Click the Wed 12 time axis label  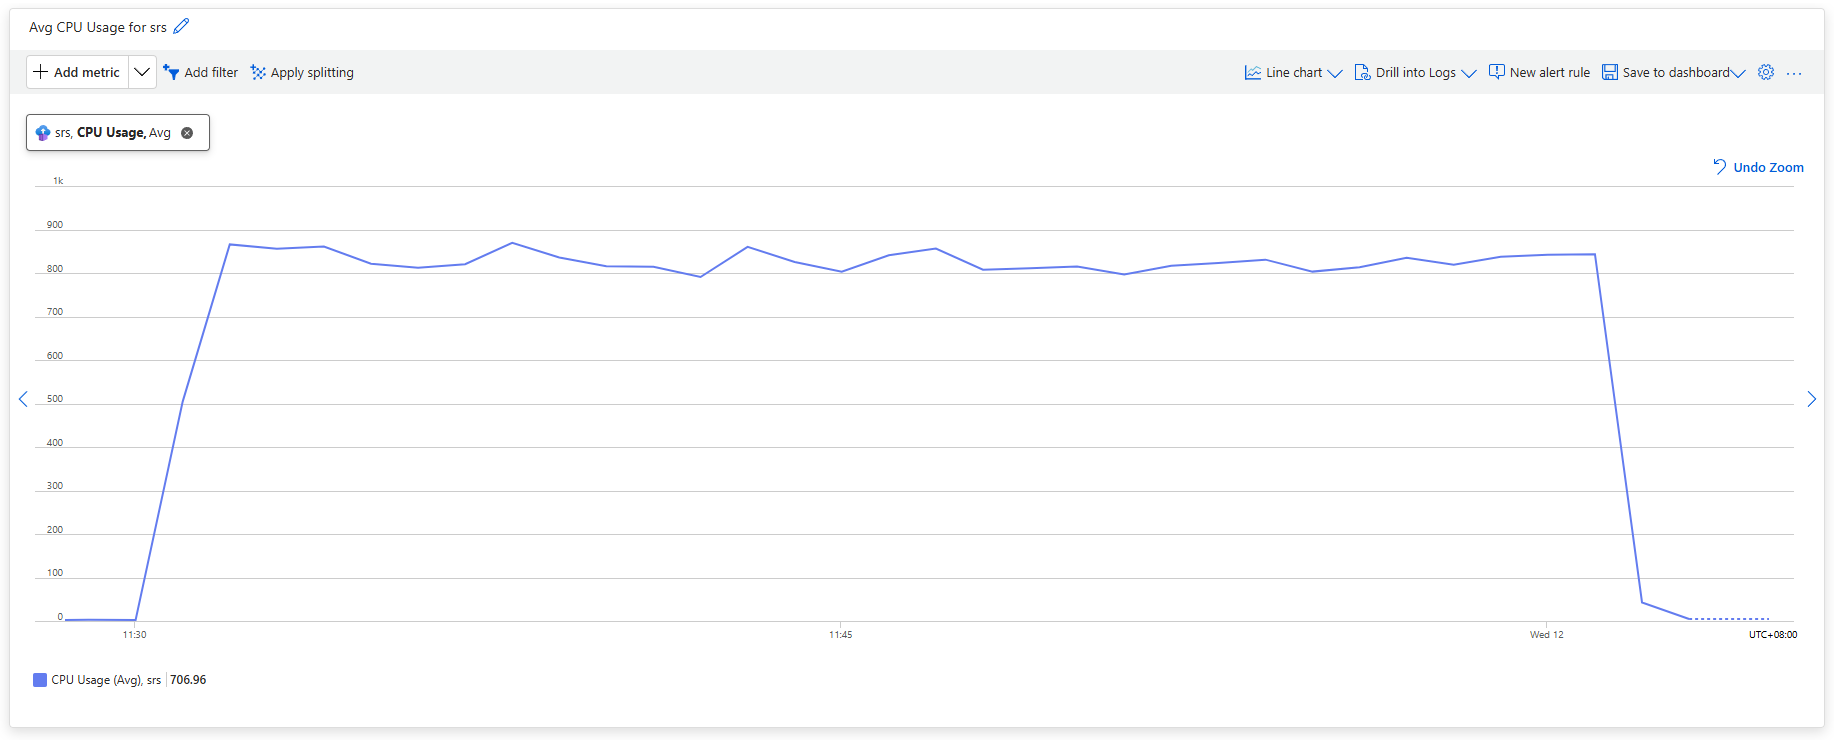[x=1546, y=635]
